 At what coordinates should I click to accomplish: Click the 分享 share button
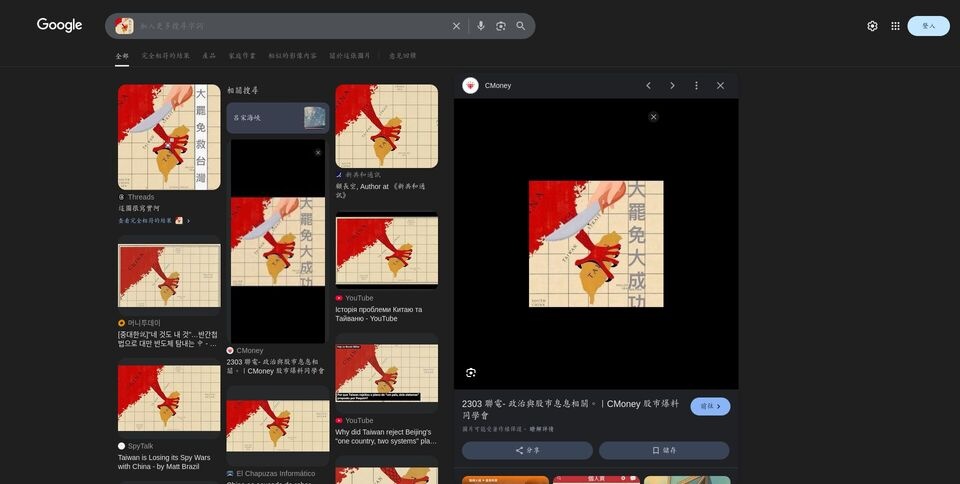527,450
